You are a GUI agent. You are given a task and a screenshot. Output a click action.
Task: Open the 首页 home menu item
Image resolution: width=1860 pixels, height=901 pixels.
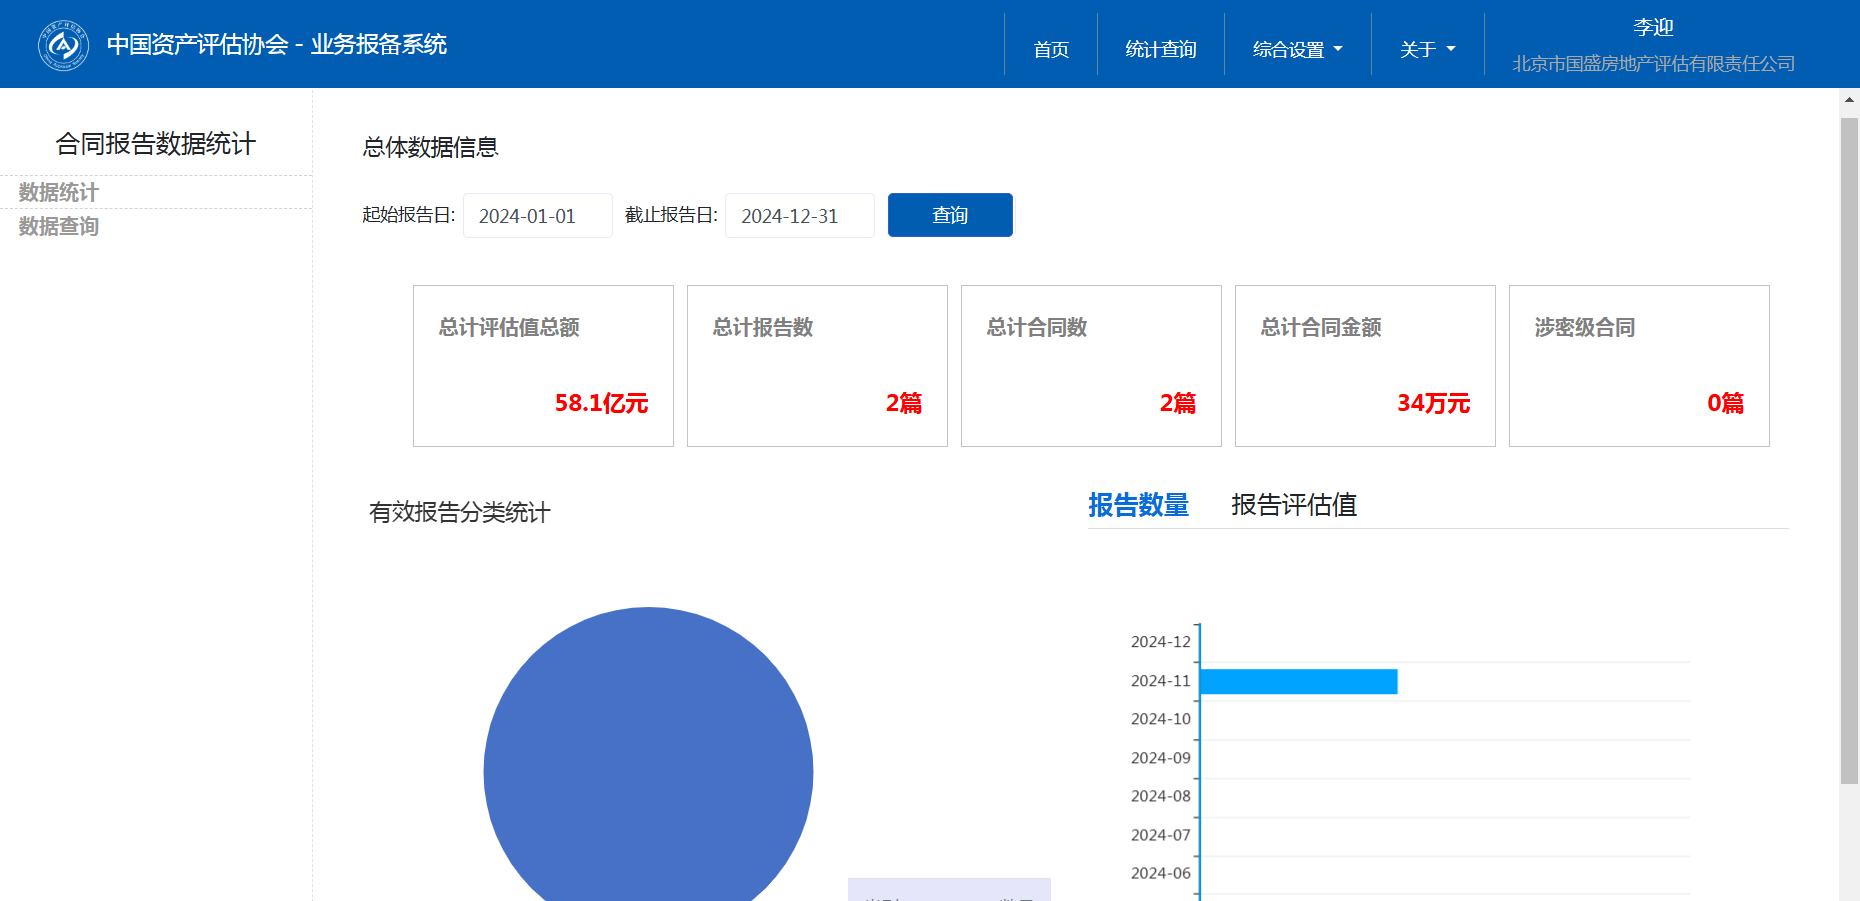(1050, 49)
